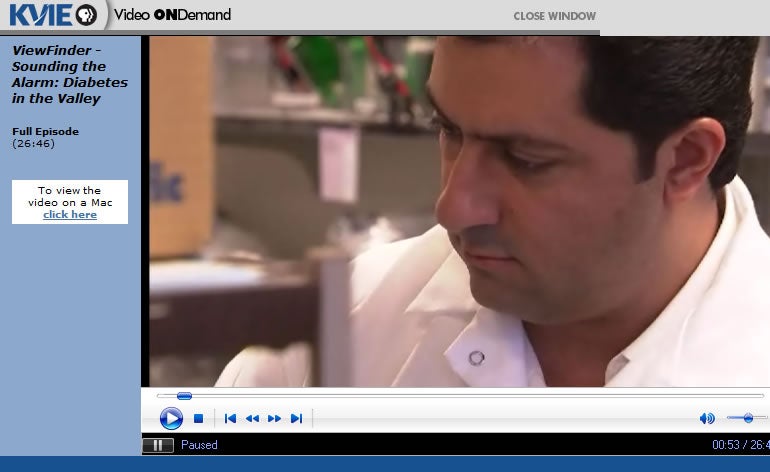Click the Paused status text
770x472 pixels.
(199, 445)
